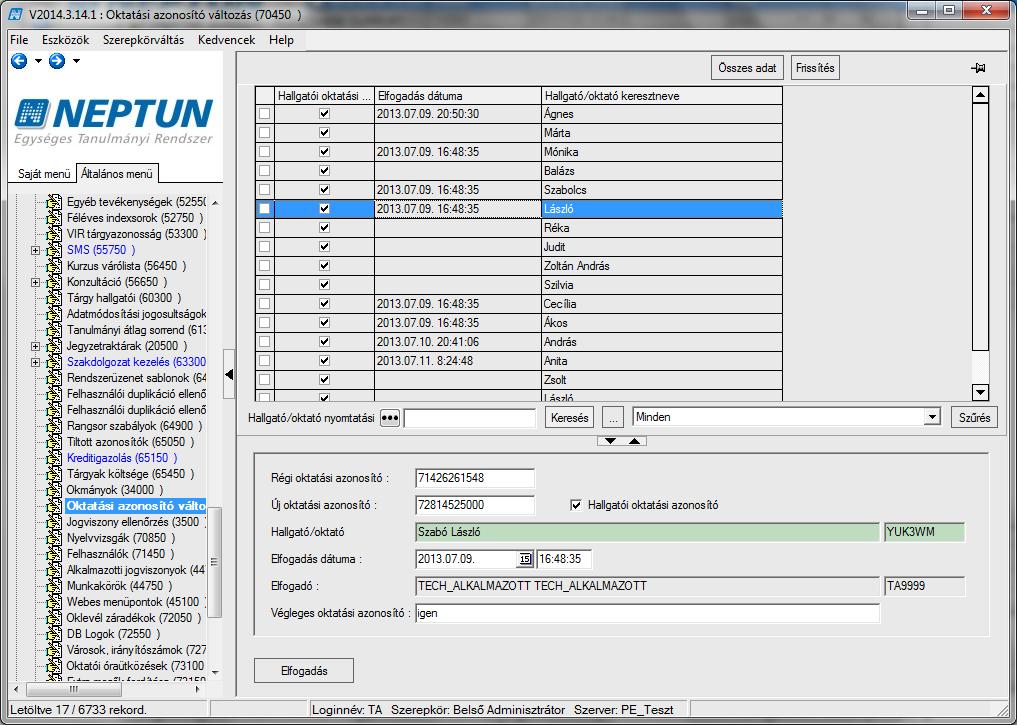Click the pin icon at top right
1017x725 pixels.
978,68
